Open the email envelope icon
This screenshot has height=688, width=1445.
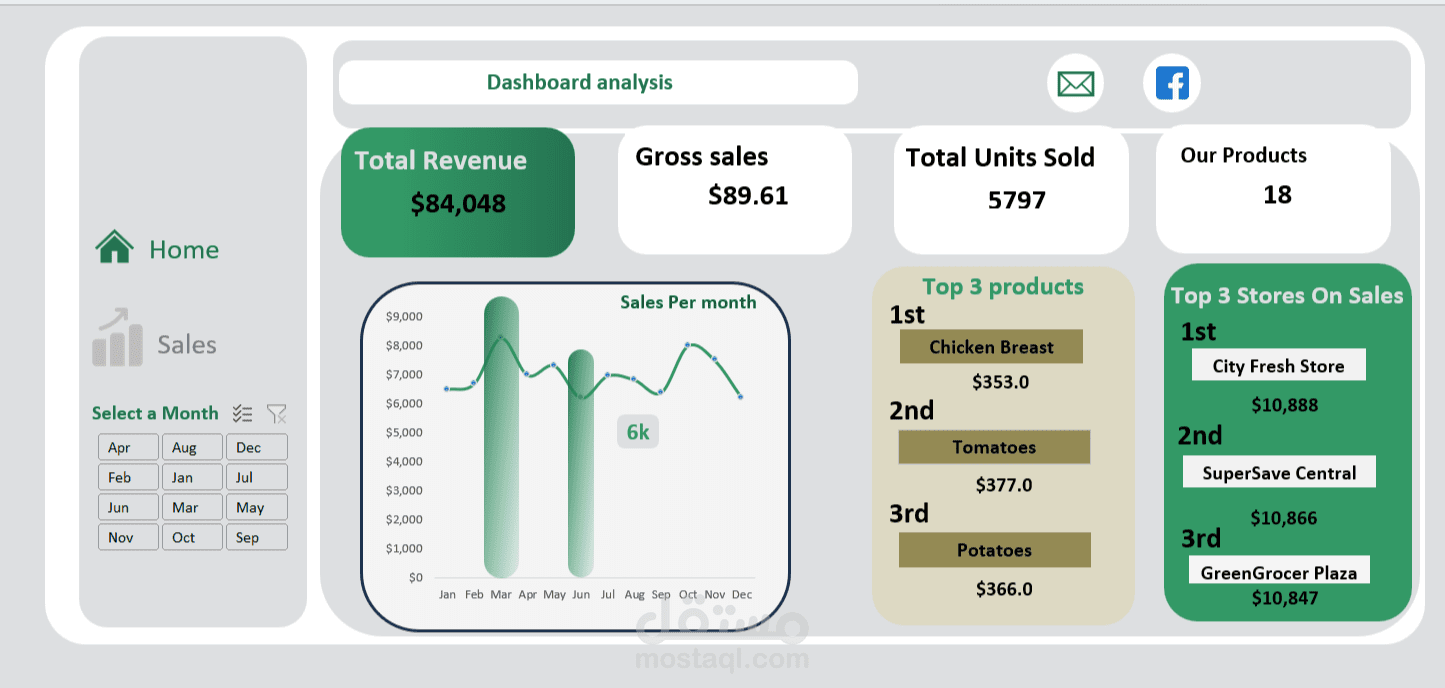(1076, 83)
